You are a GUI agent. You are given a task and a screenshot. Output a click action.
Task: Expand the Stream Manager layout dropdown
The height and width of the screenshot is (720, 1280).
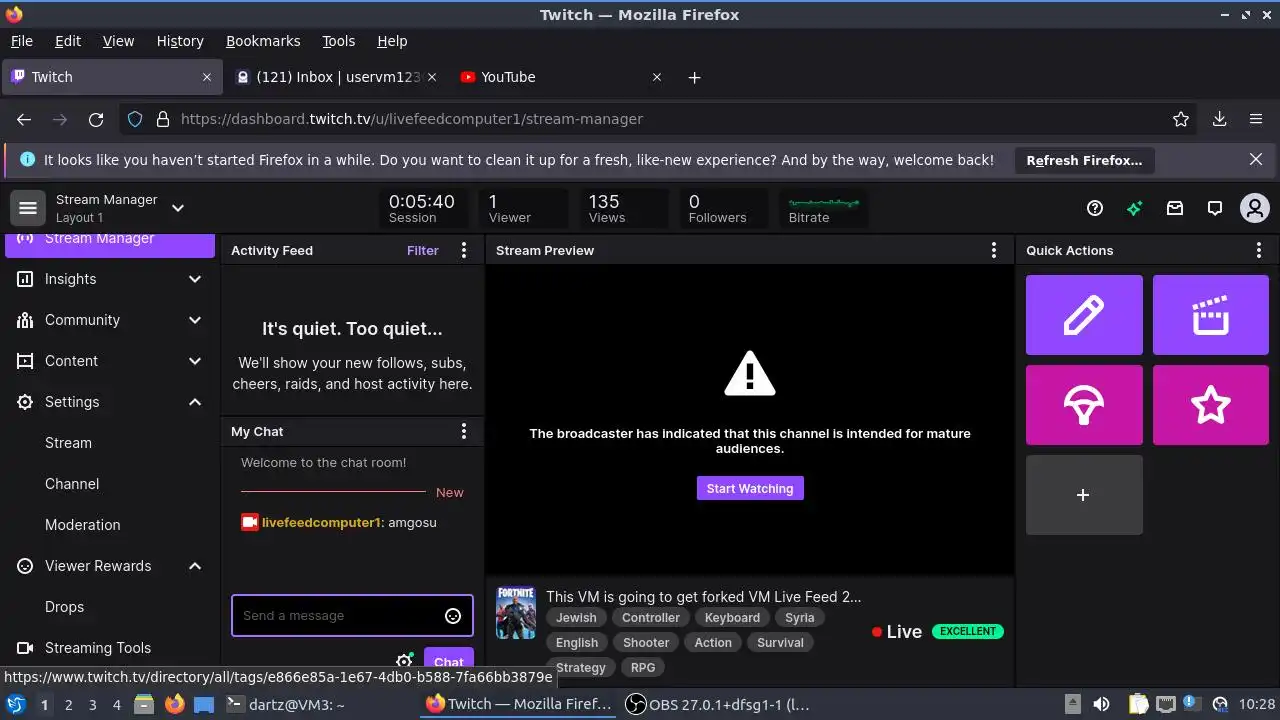pyautogui.click(x=178, y=208)
